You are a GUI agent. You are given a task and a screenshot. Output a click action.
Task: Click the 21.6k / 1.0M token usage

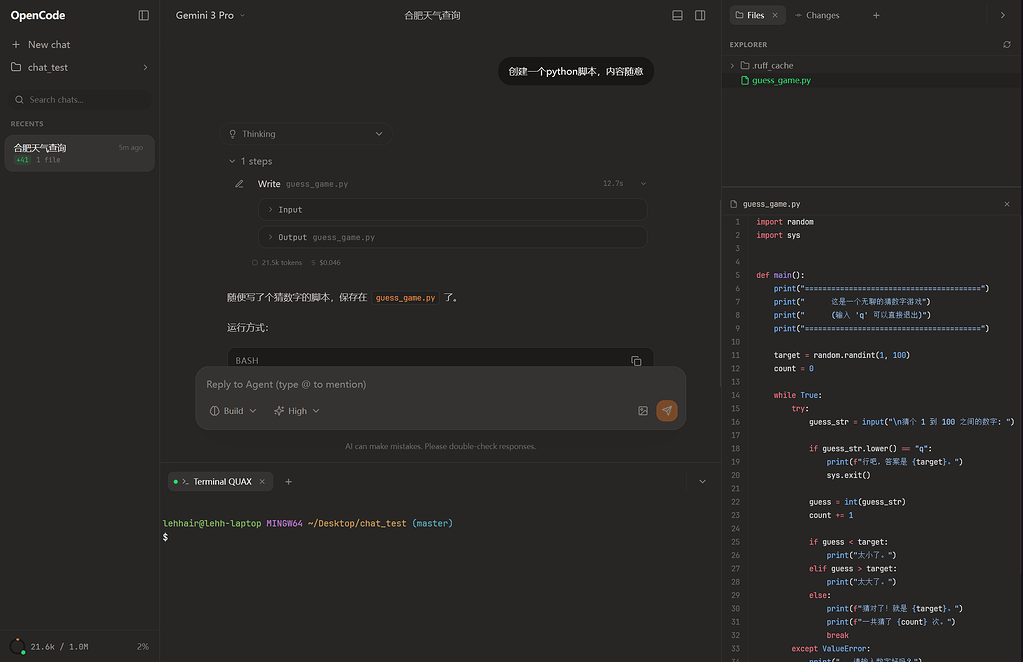[x=59, y=647]
